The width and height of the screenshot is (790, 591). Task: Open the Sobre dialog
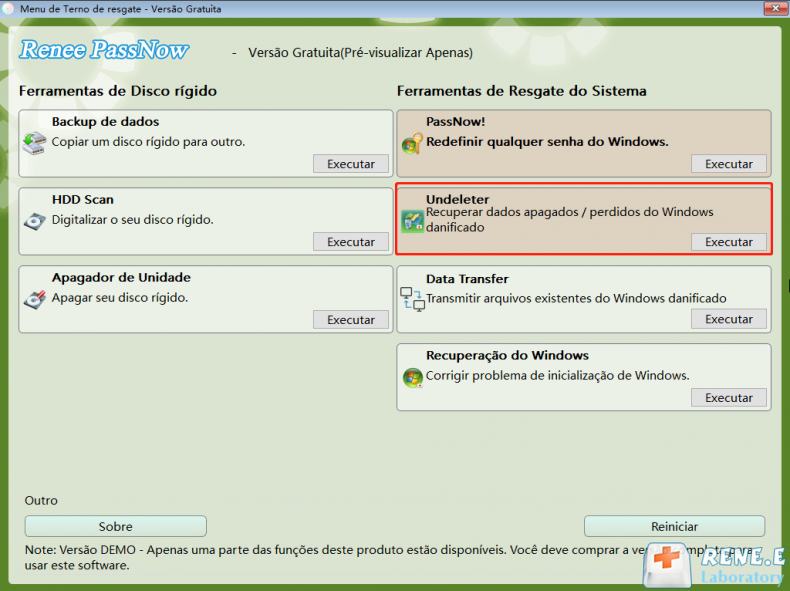click(x=115, y=526)
